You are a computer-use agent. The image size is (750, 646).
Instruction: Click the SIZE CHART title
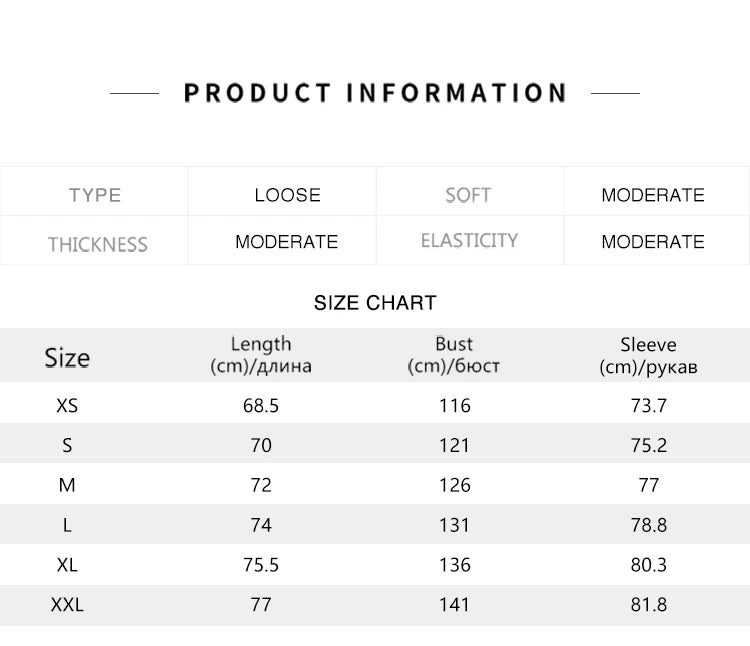(x=375, y=303)
